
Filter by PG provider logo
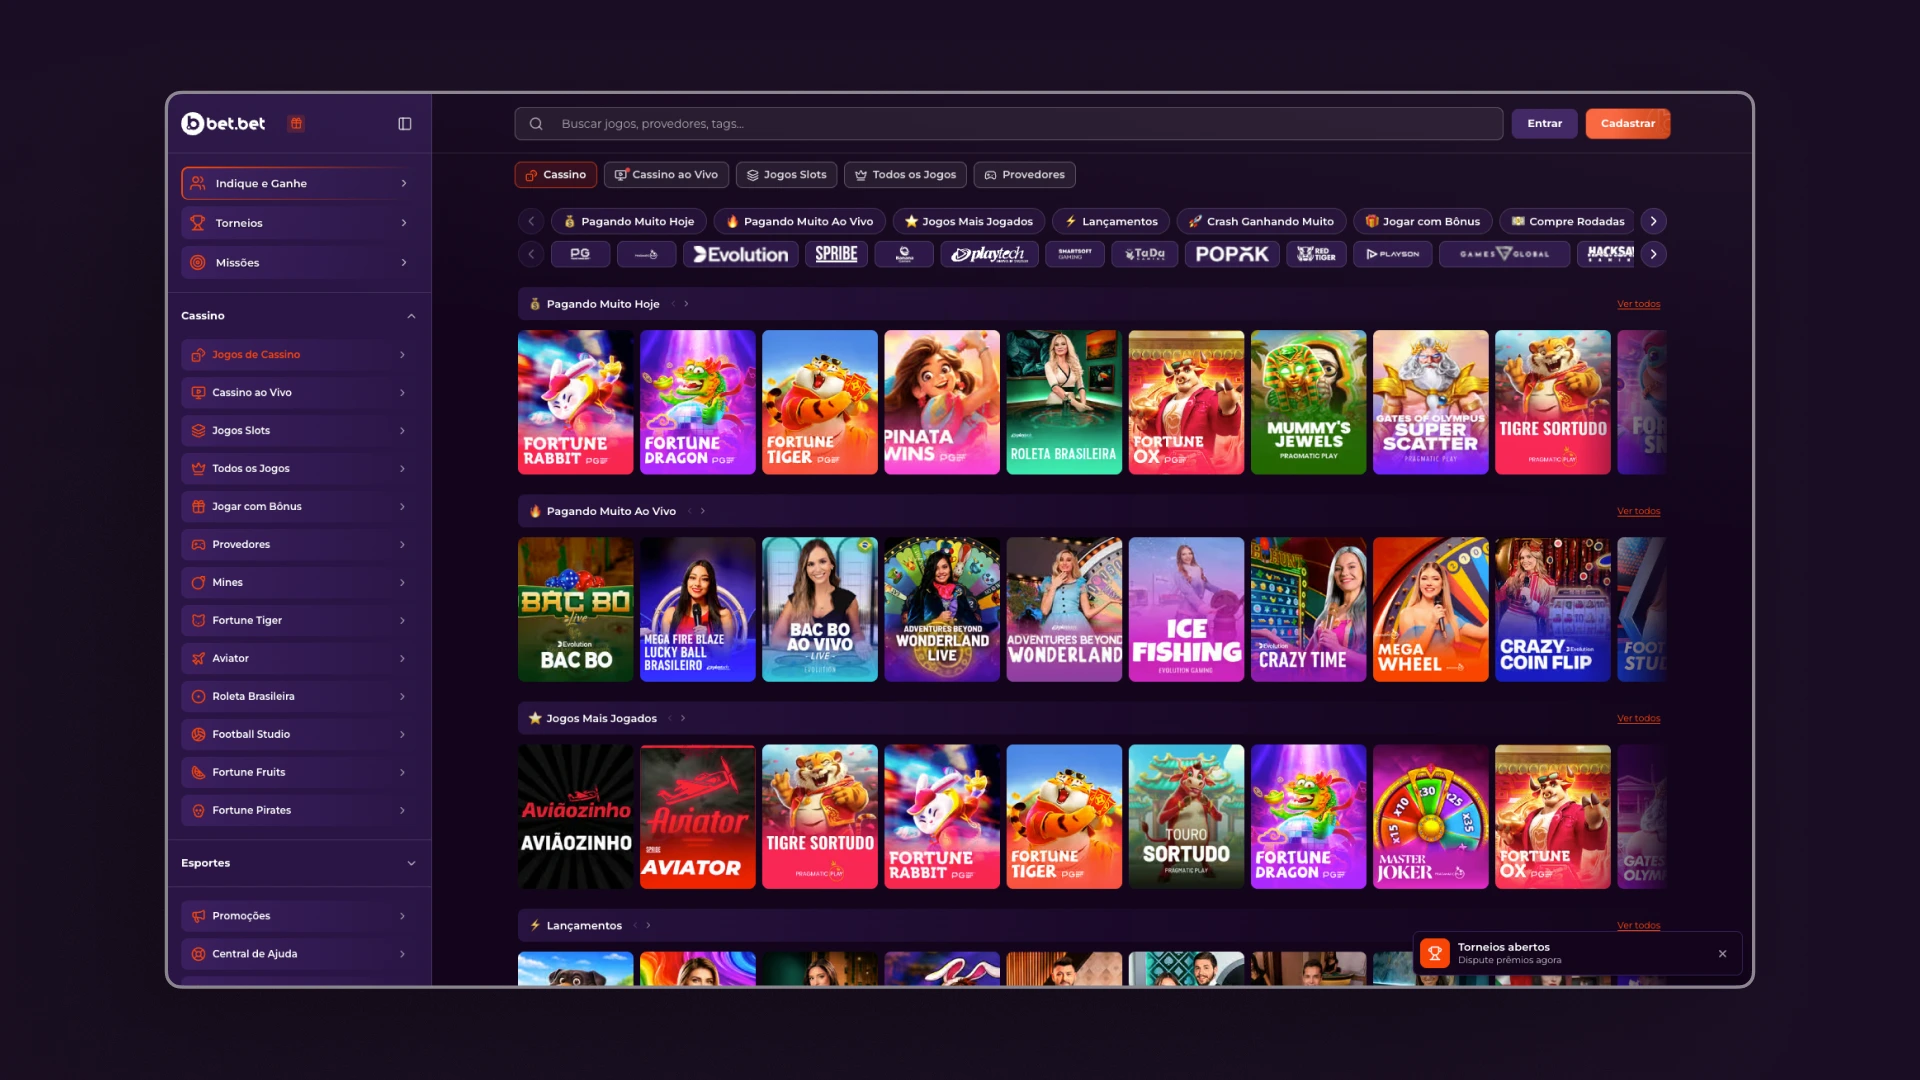click(580, 255)
